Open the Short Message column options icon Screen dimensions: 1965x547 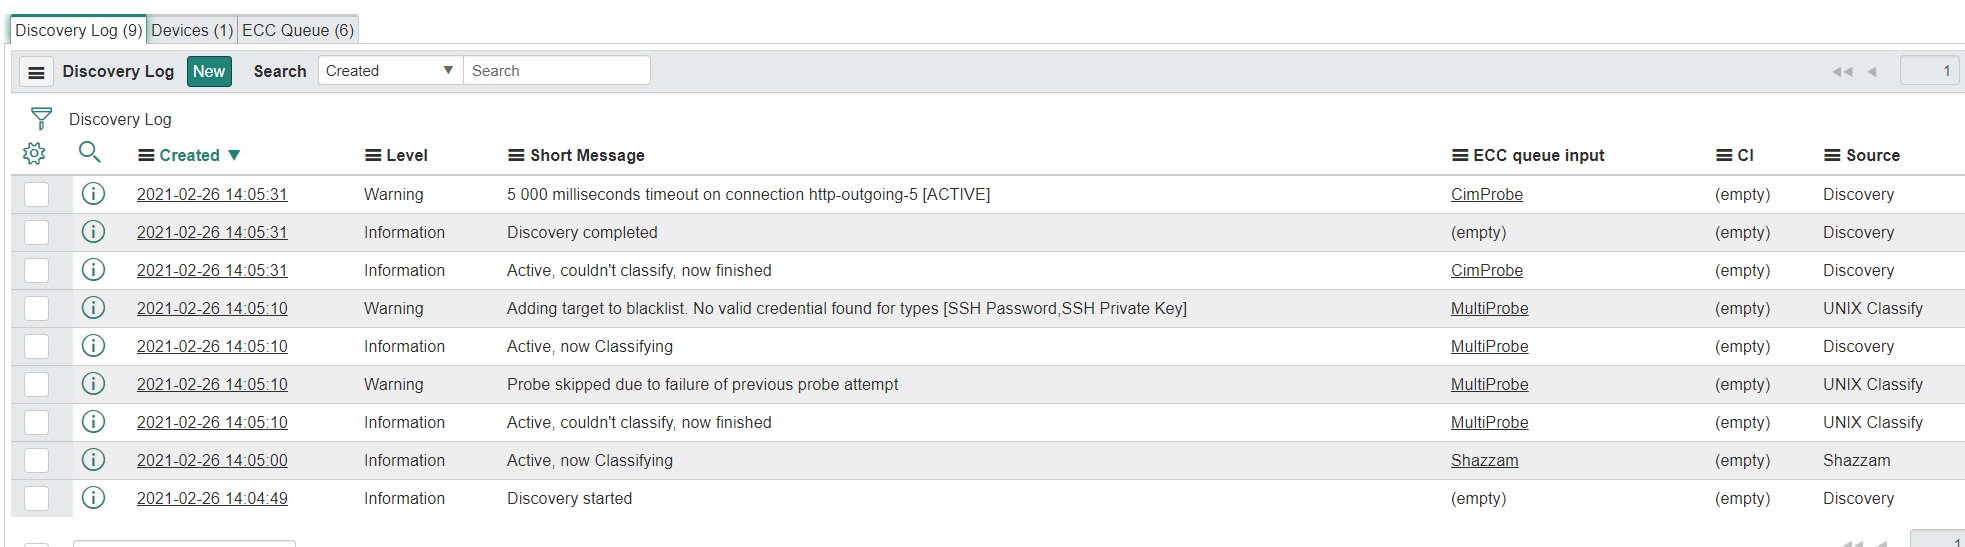click(x=516, y=155)
